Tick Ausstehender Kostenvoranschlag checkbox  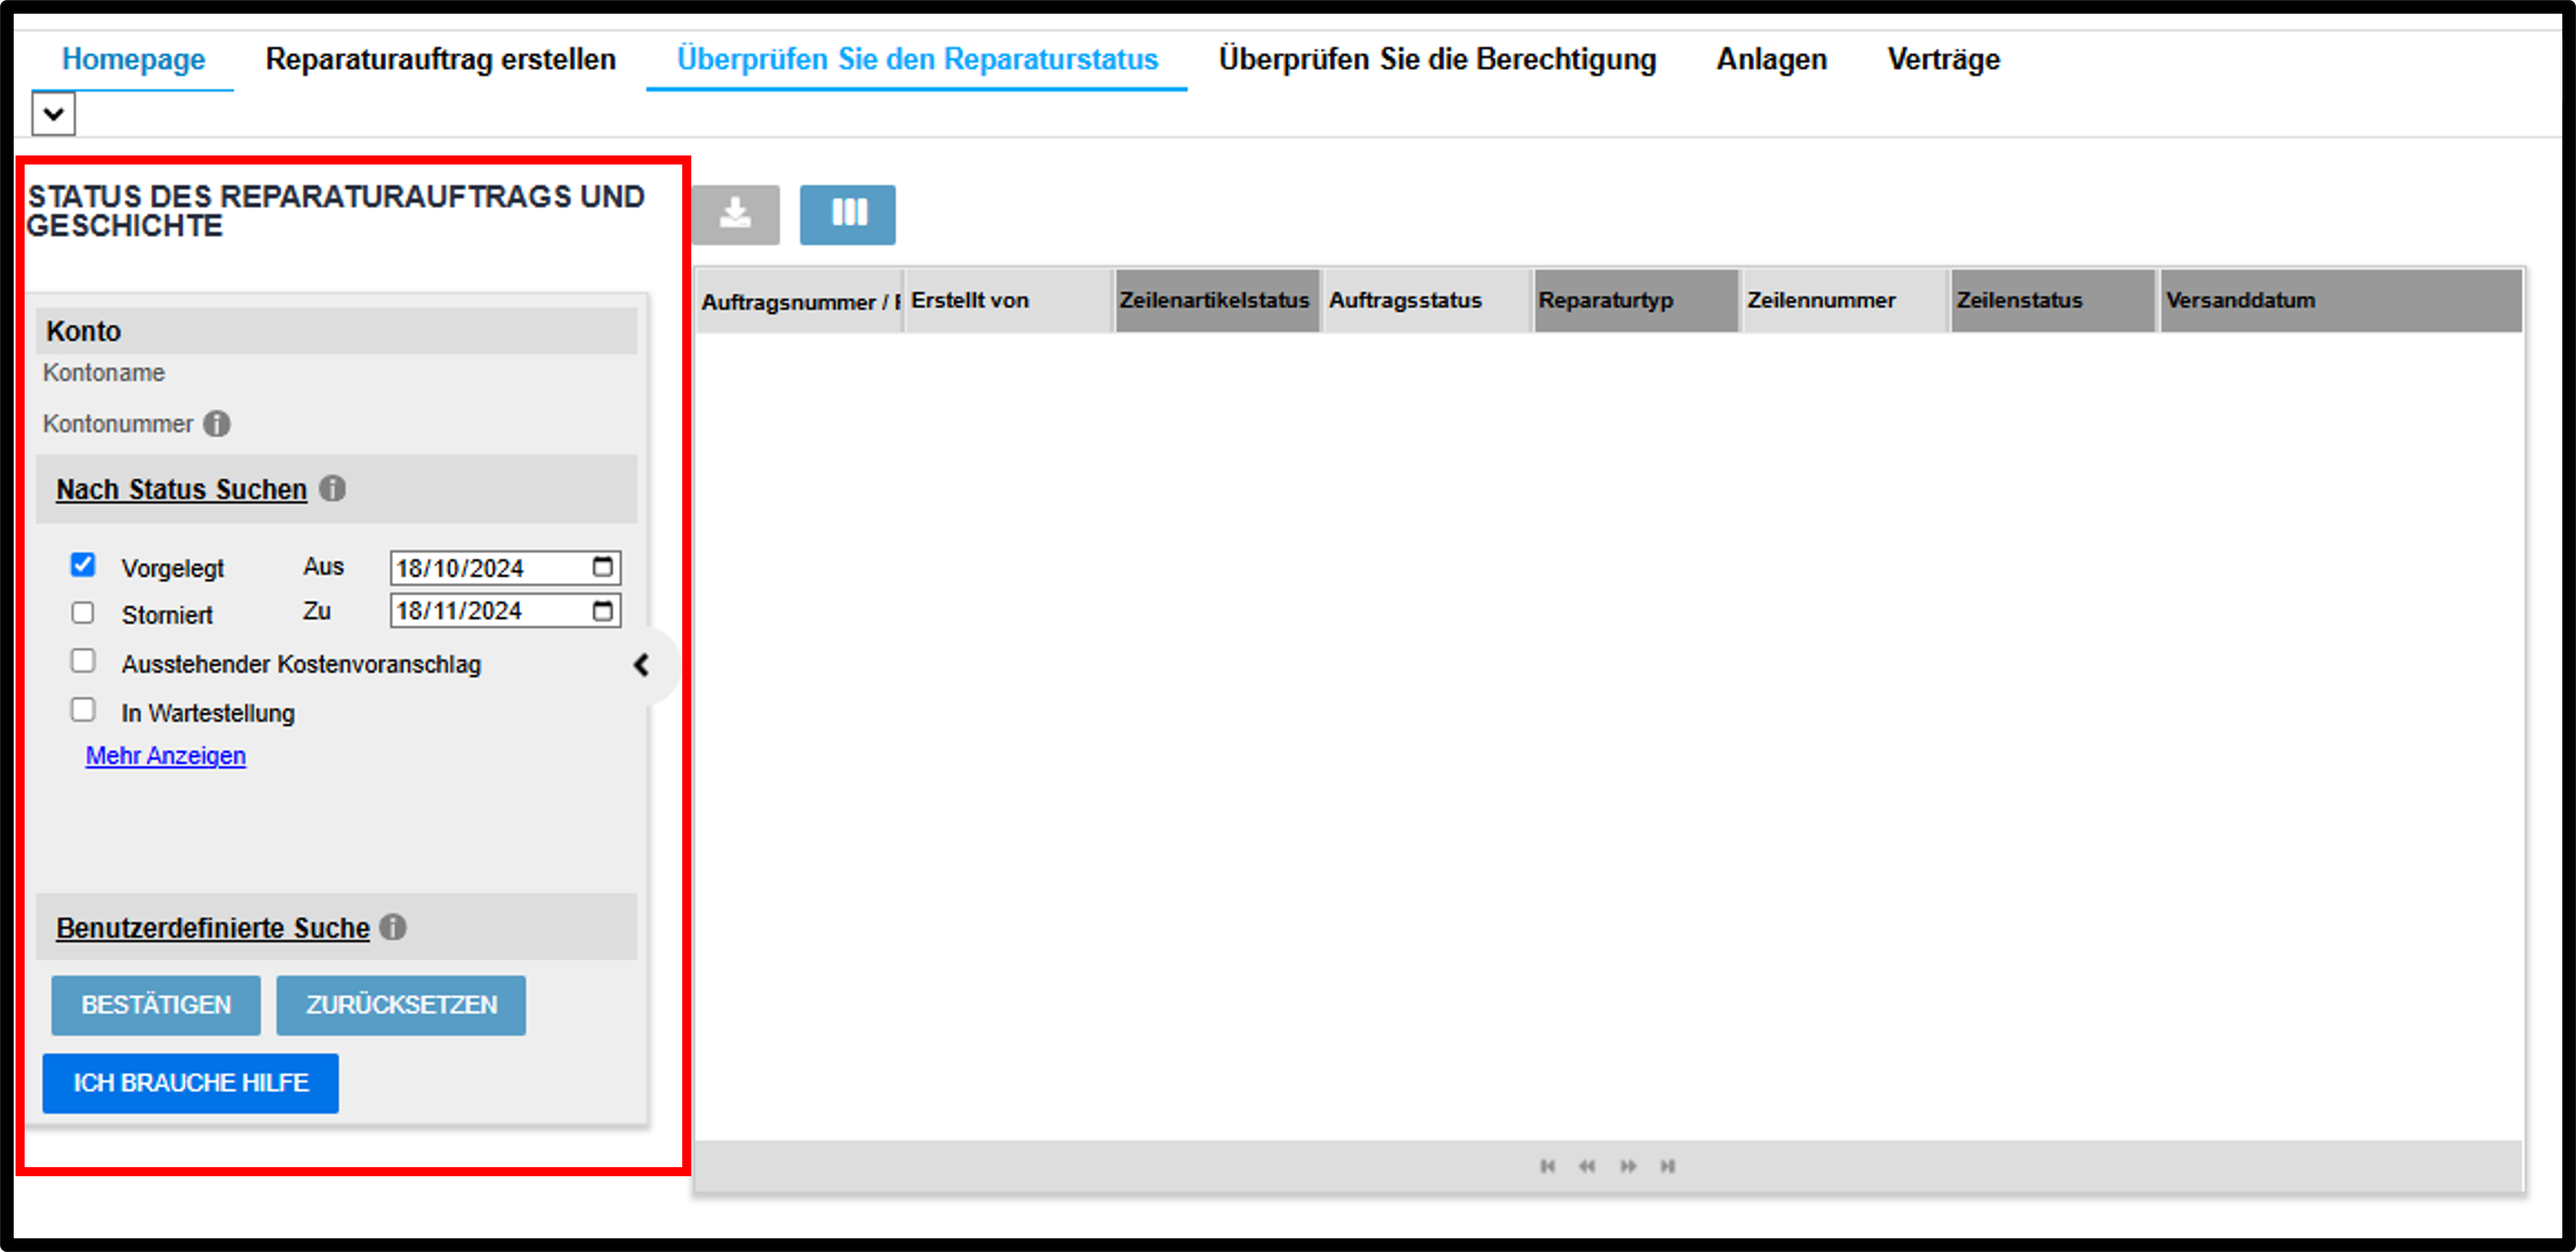pyautogui.click(x=83, y=661)
